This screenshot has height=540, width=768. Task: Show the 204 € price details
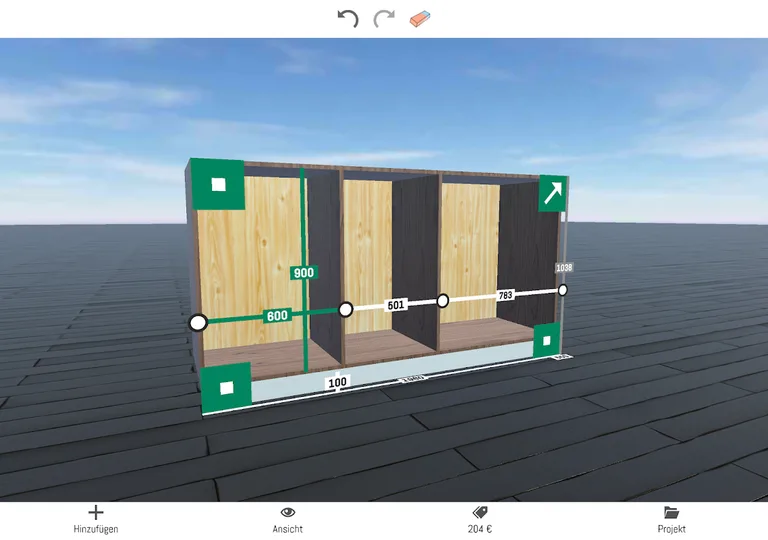pos(480,520)
